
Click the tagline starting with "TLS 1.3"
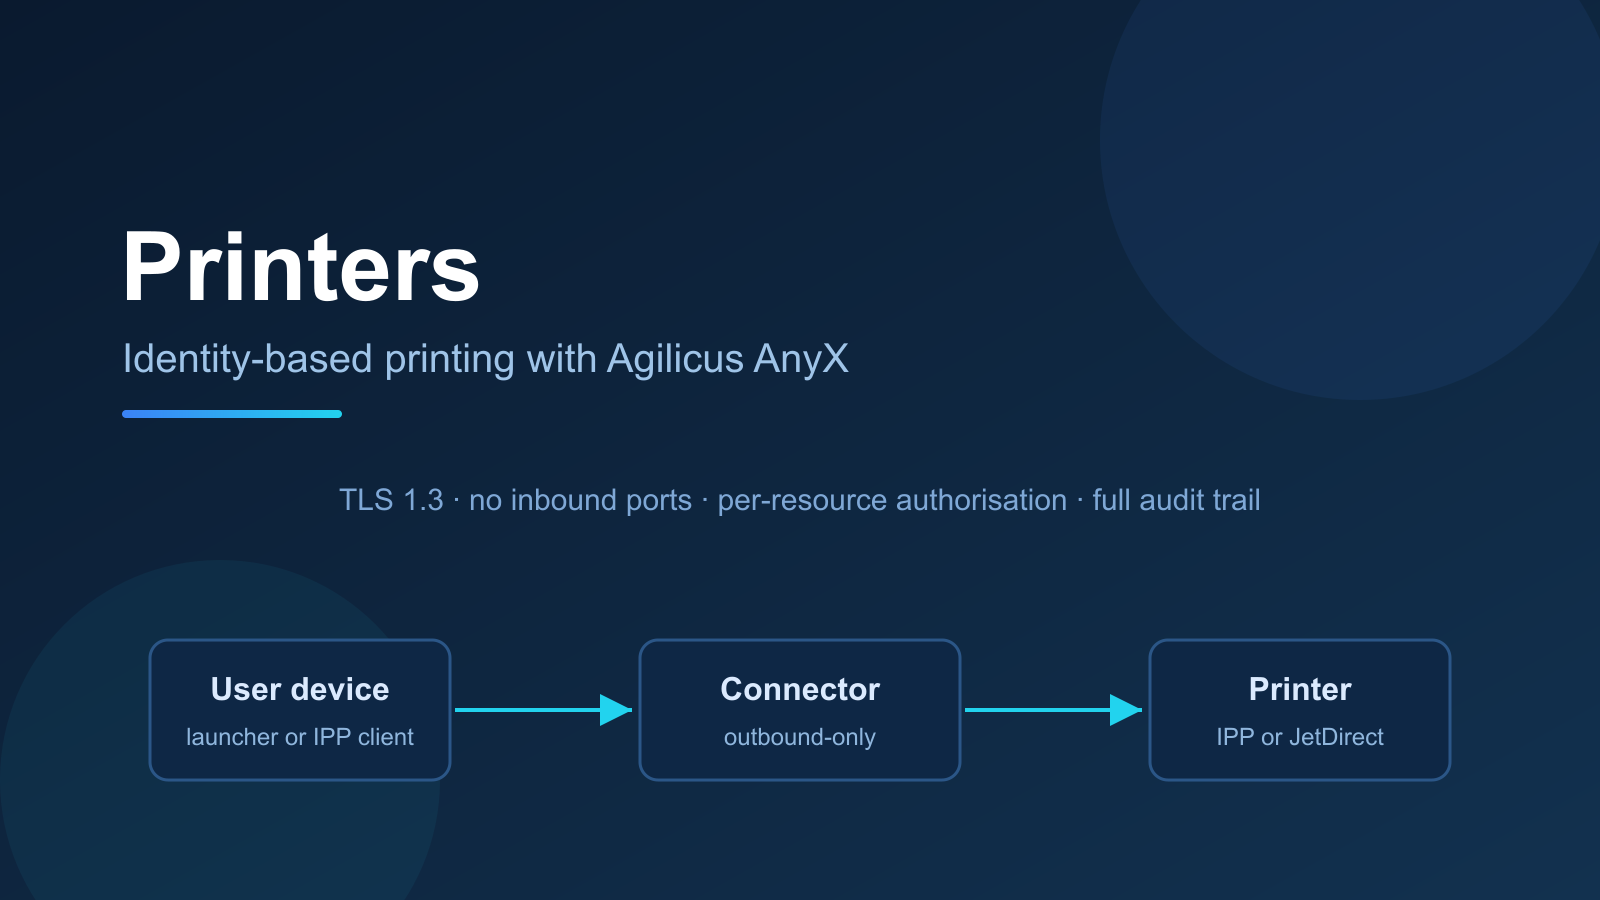coord(800,500)
